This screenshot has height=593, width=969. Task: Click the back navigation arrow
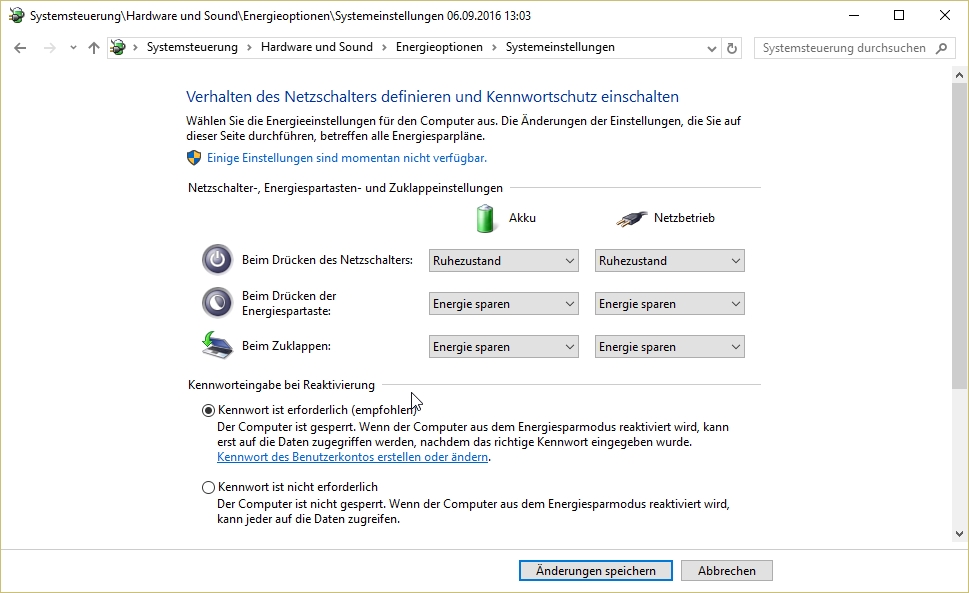click(x=20, y=48)
